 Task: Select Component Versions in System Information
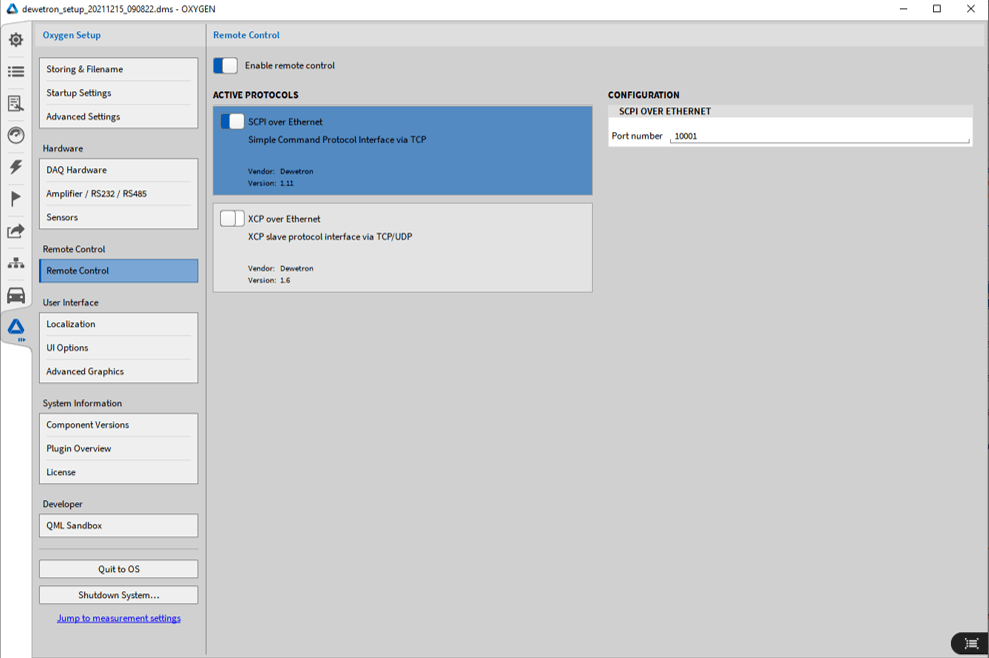(x=118, y=425)
